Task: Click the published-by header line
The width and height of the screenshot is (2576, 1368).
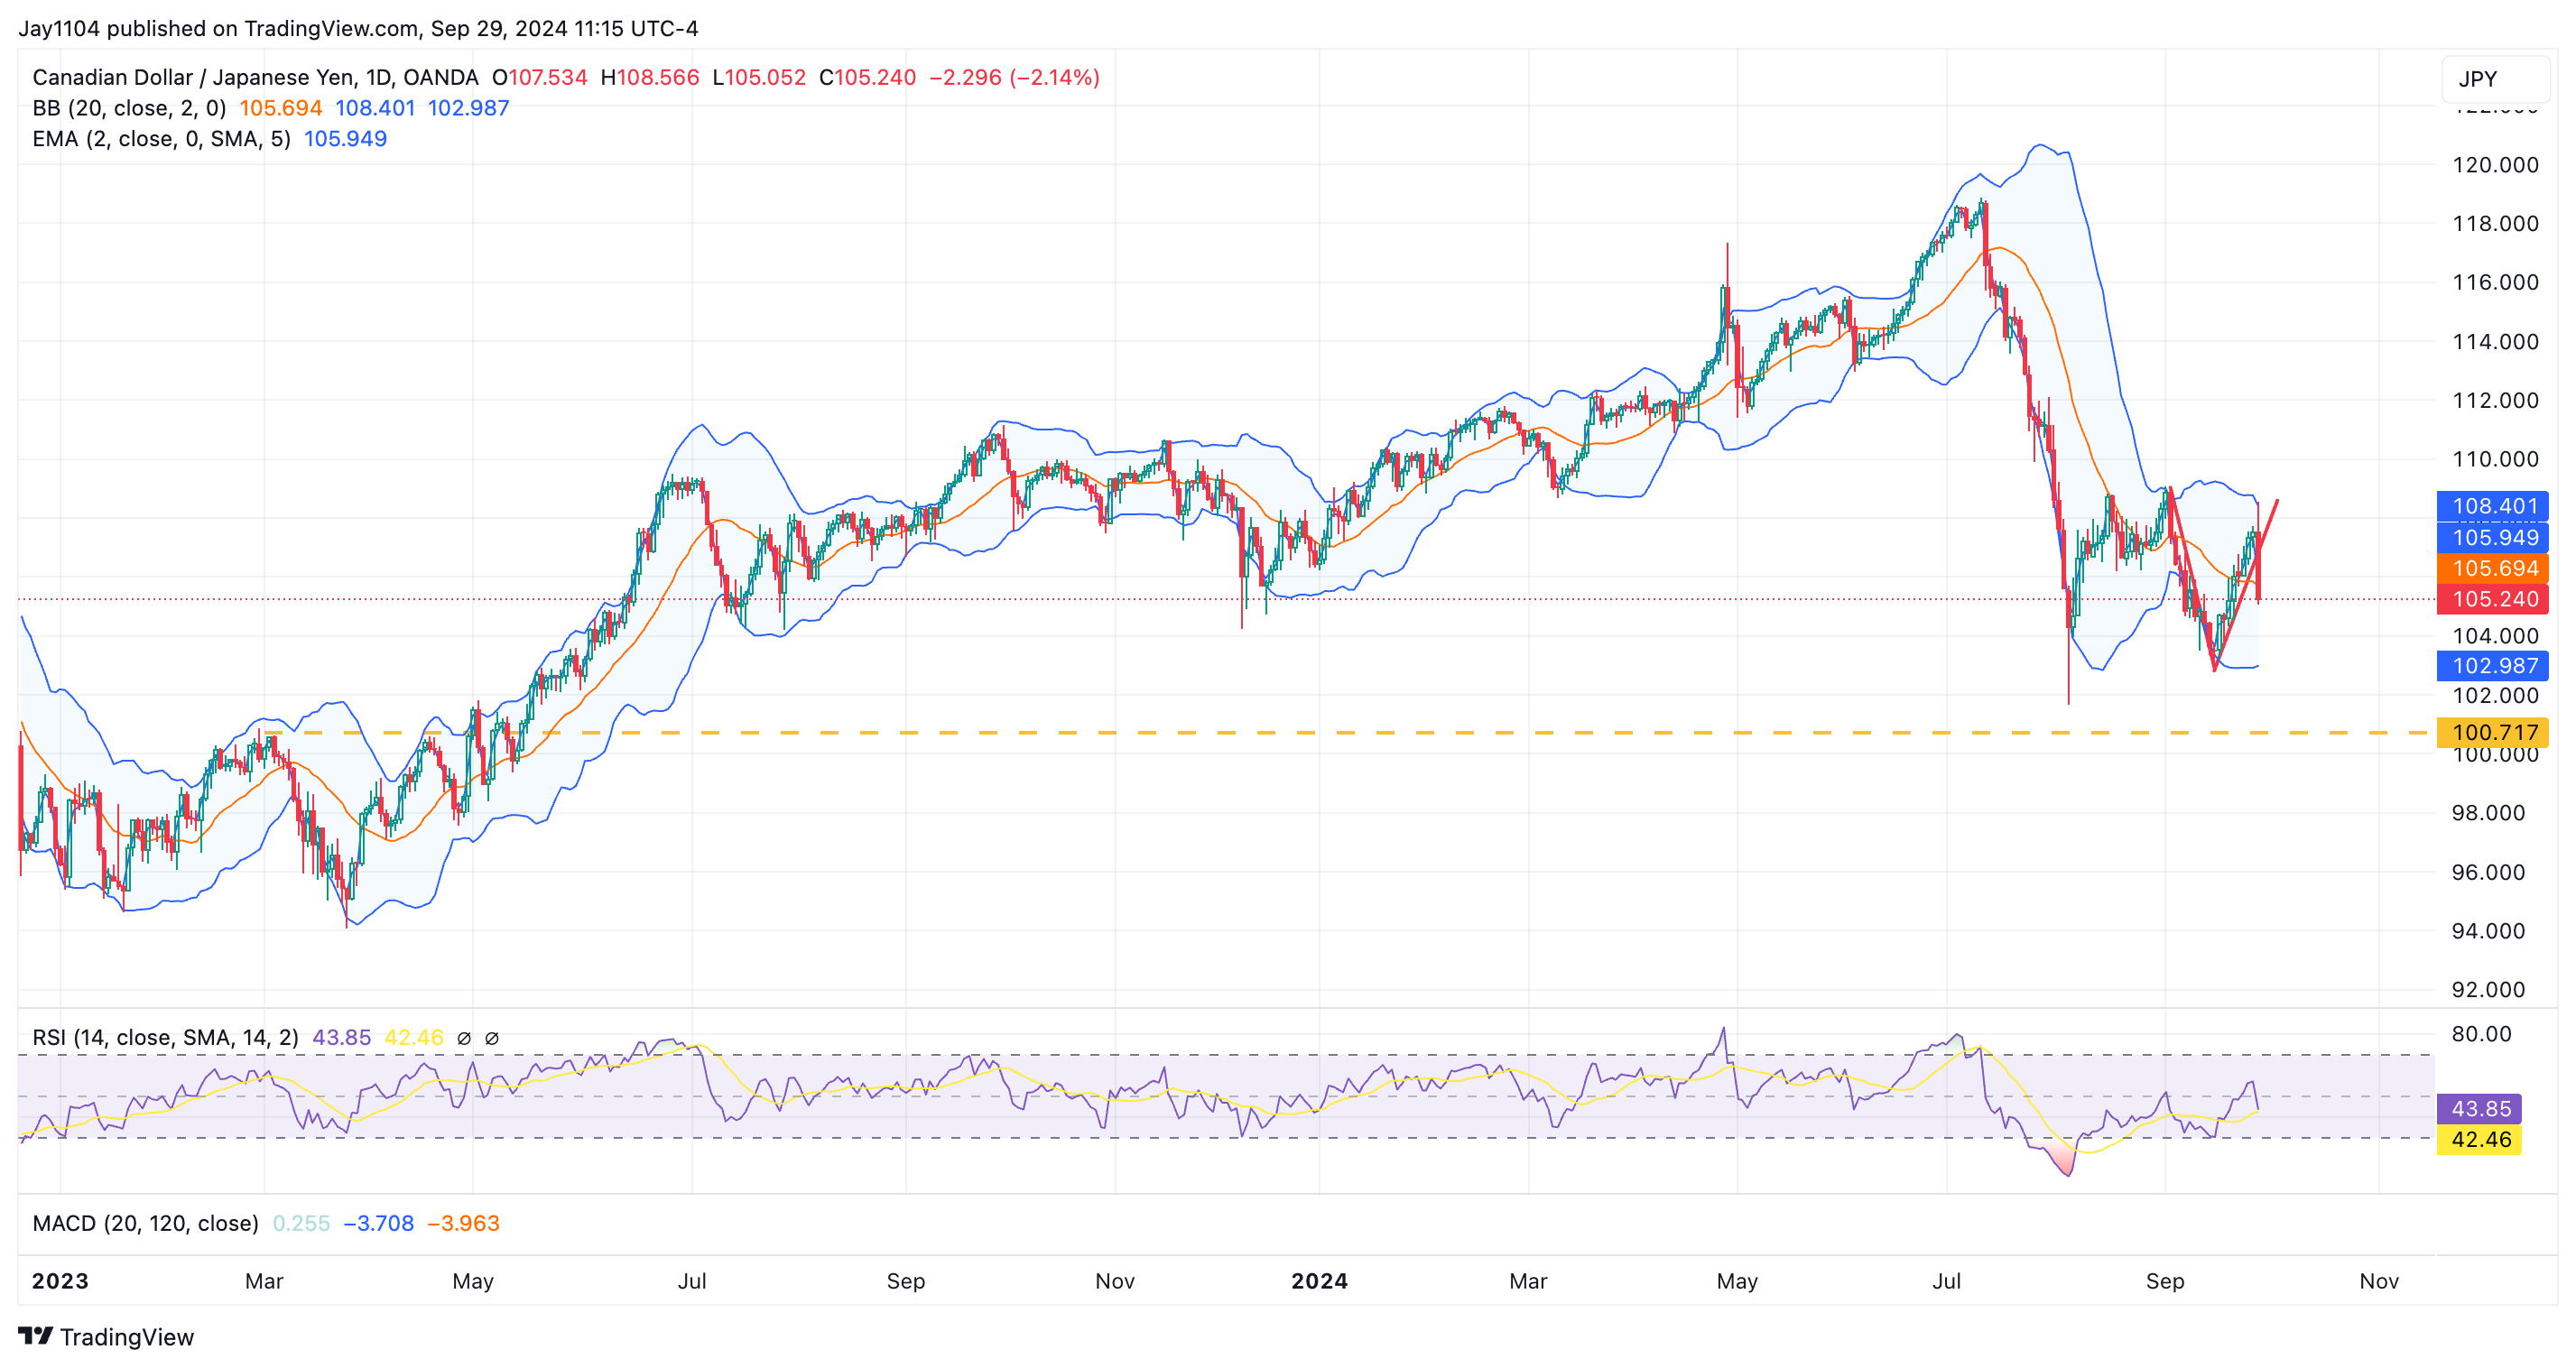Action: [358, 28]
